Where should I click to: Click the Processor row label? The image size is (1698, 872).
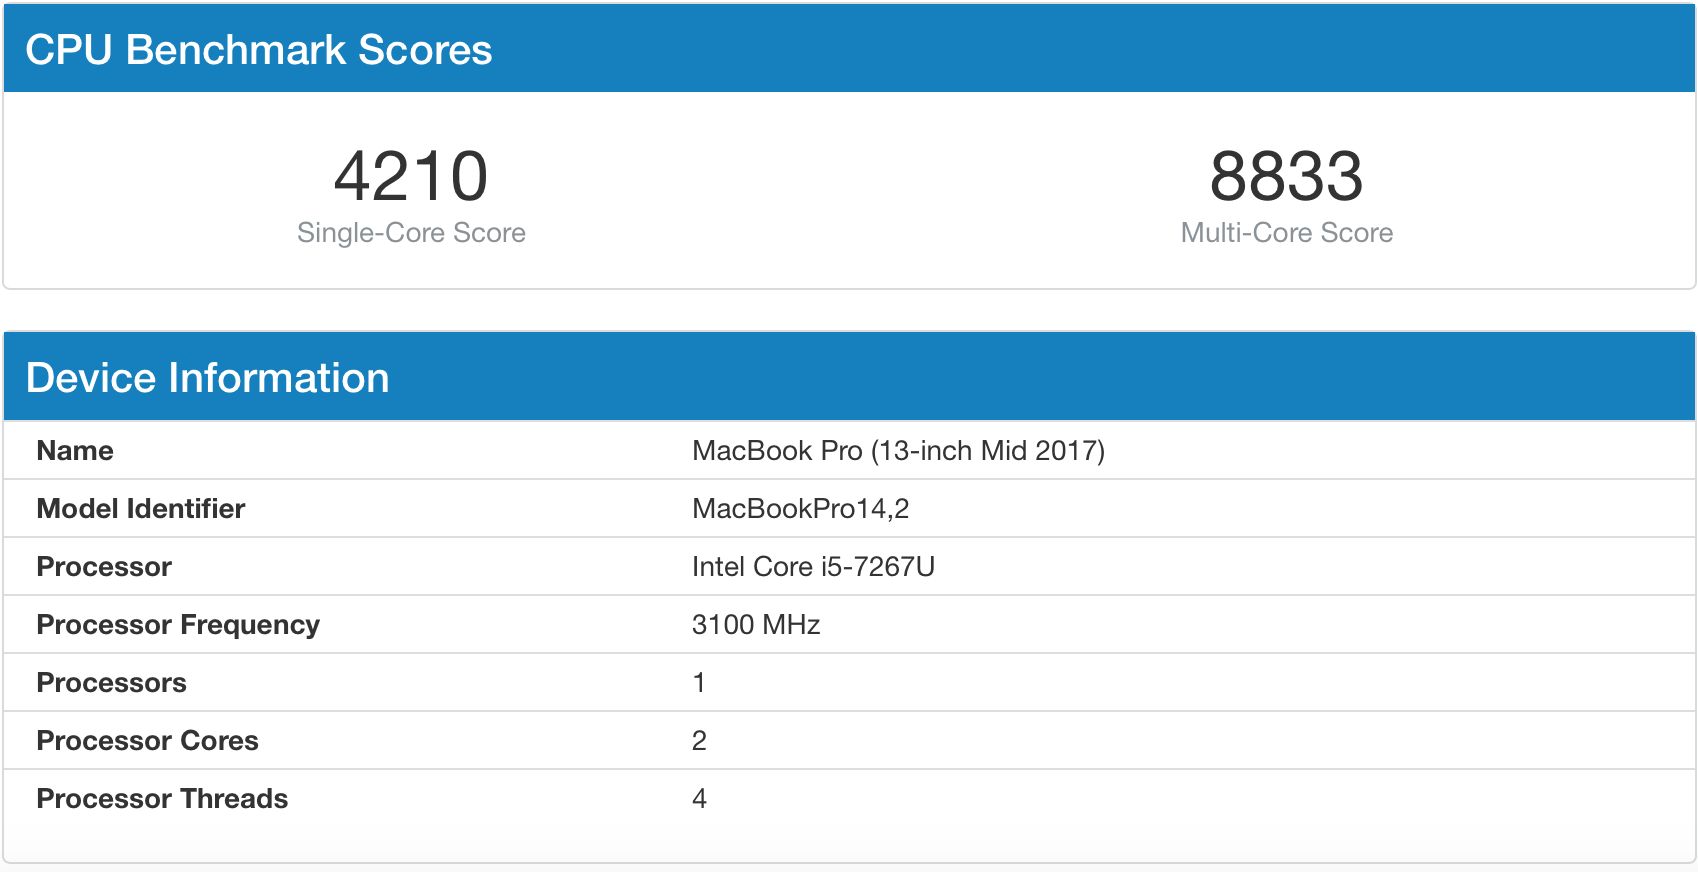click(x=104, y=567)
